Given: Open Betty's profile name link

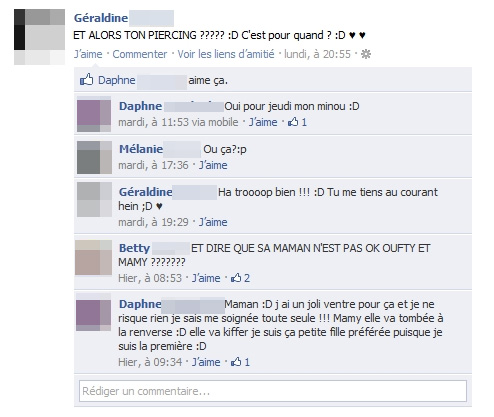Looking at the screenshot, I should pos(134,248).
